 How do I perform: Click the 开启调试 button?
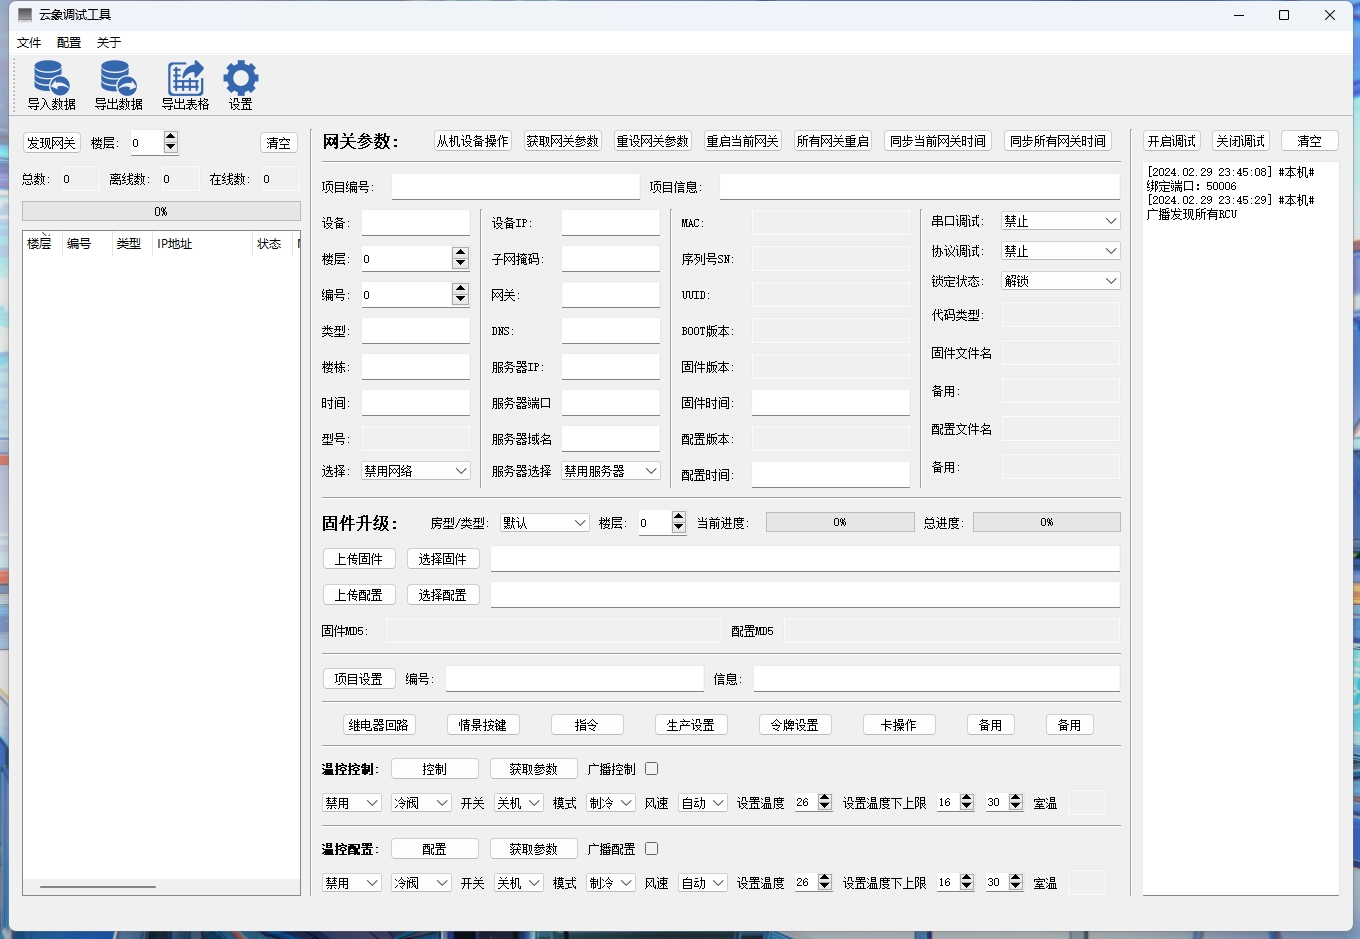tap(1171, 141)
